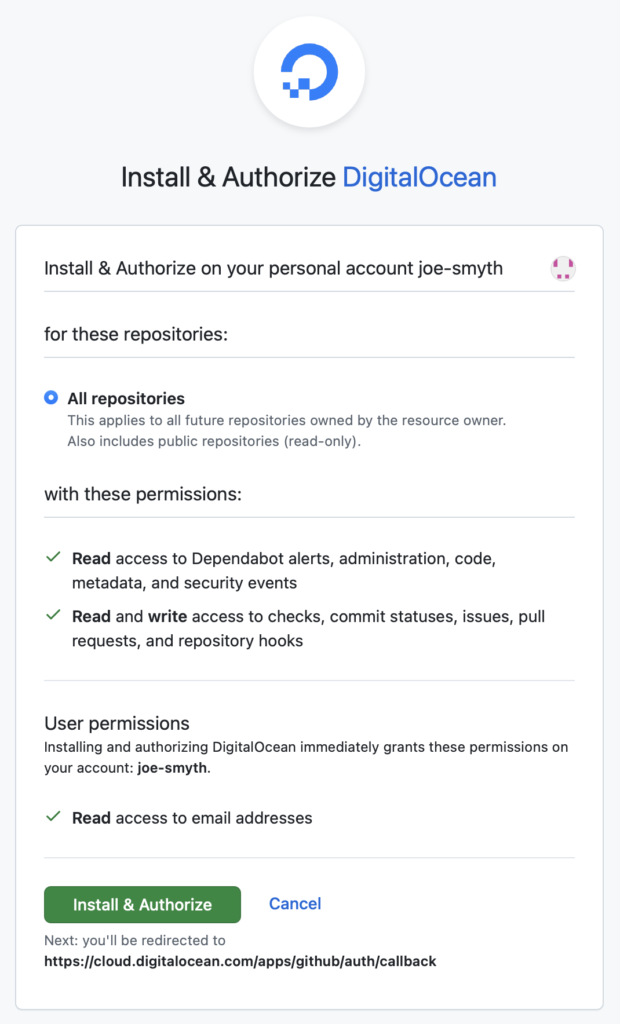The image size is (620, 1024).
Task: Click the green Install & Authorize button
Action: pos(142,904)
